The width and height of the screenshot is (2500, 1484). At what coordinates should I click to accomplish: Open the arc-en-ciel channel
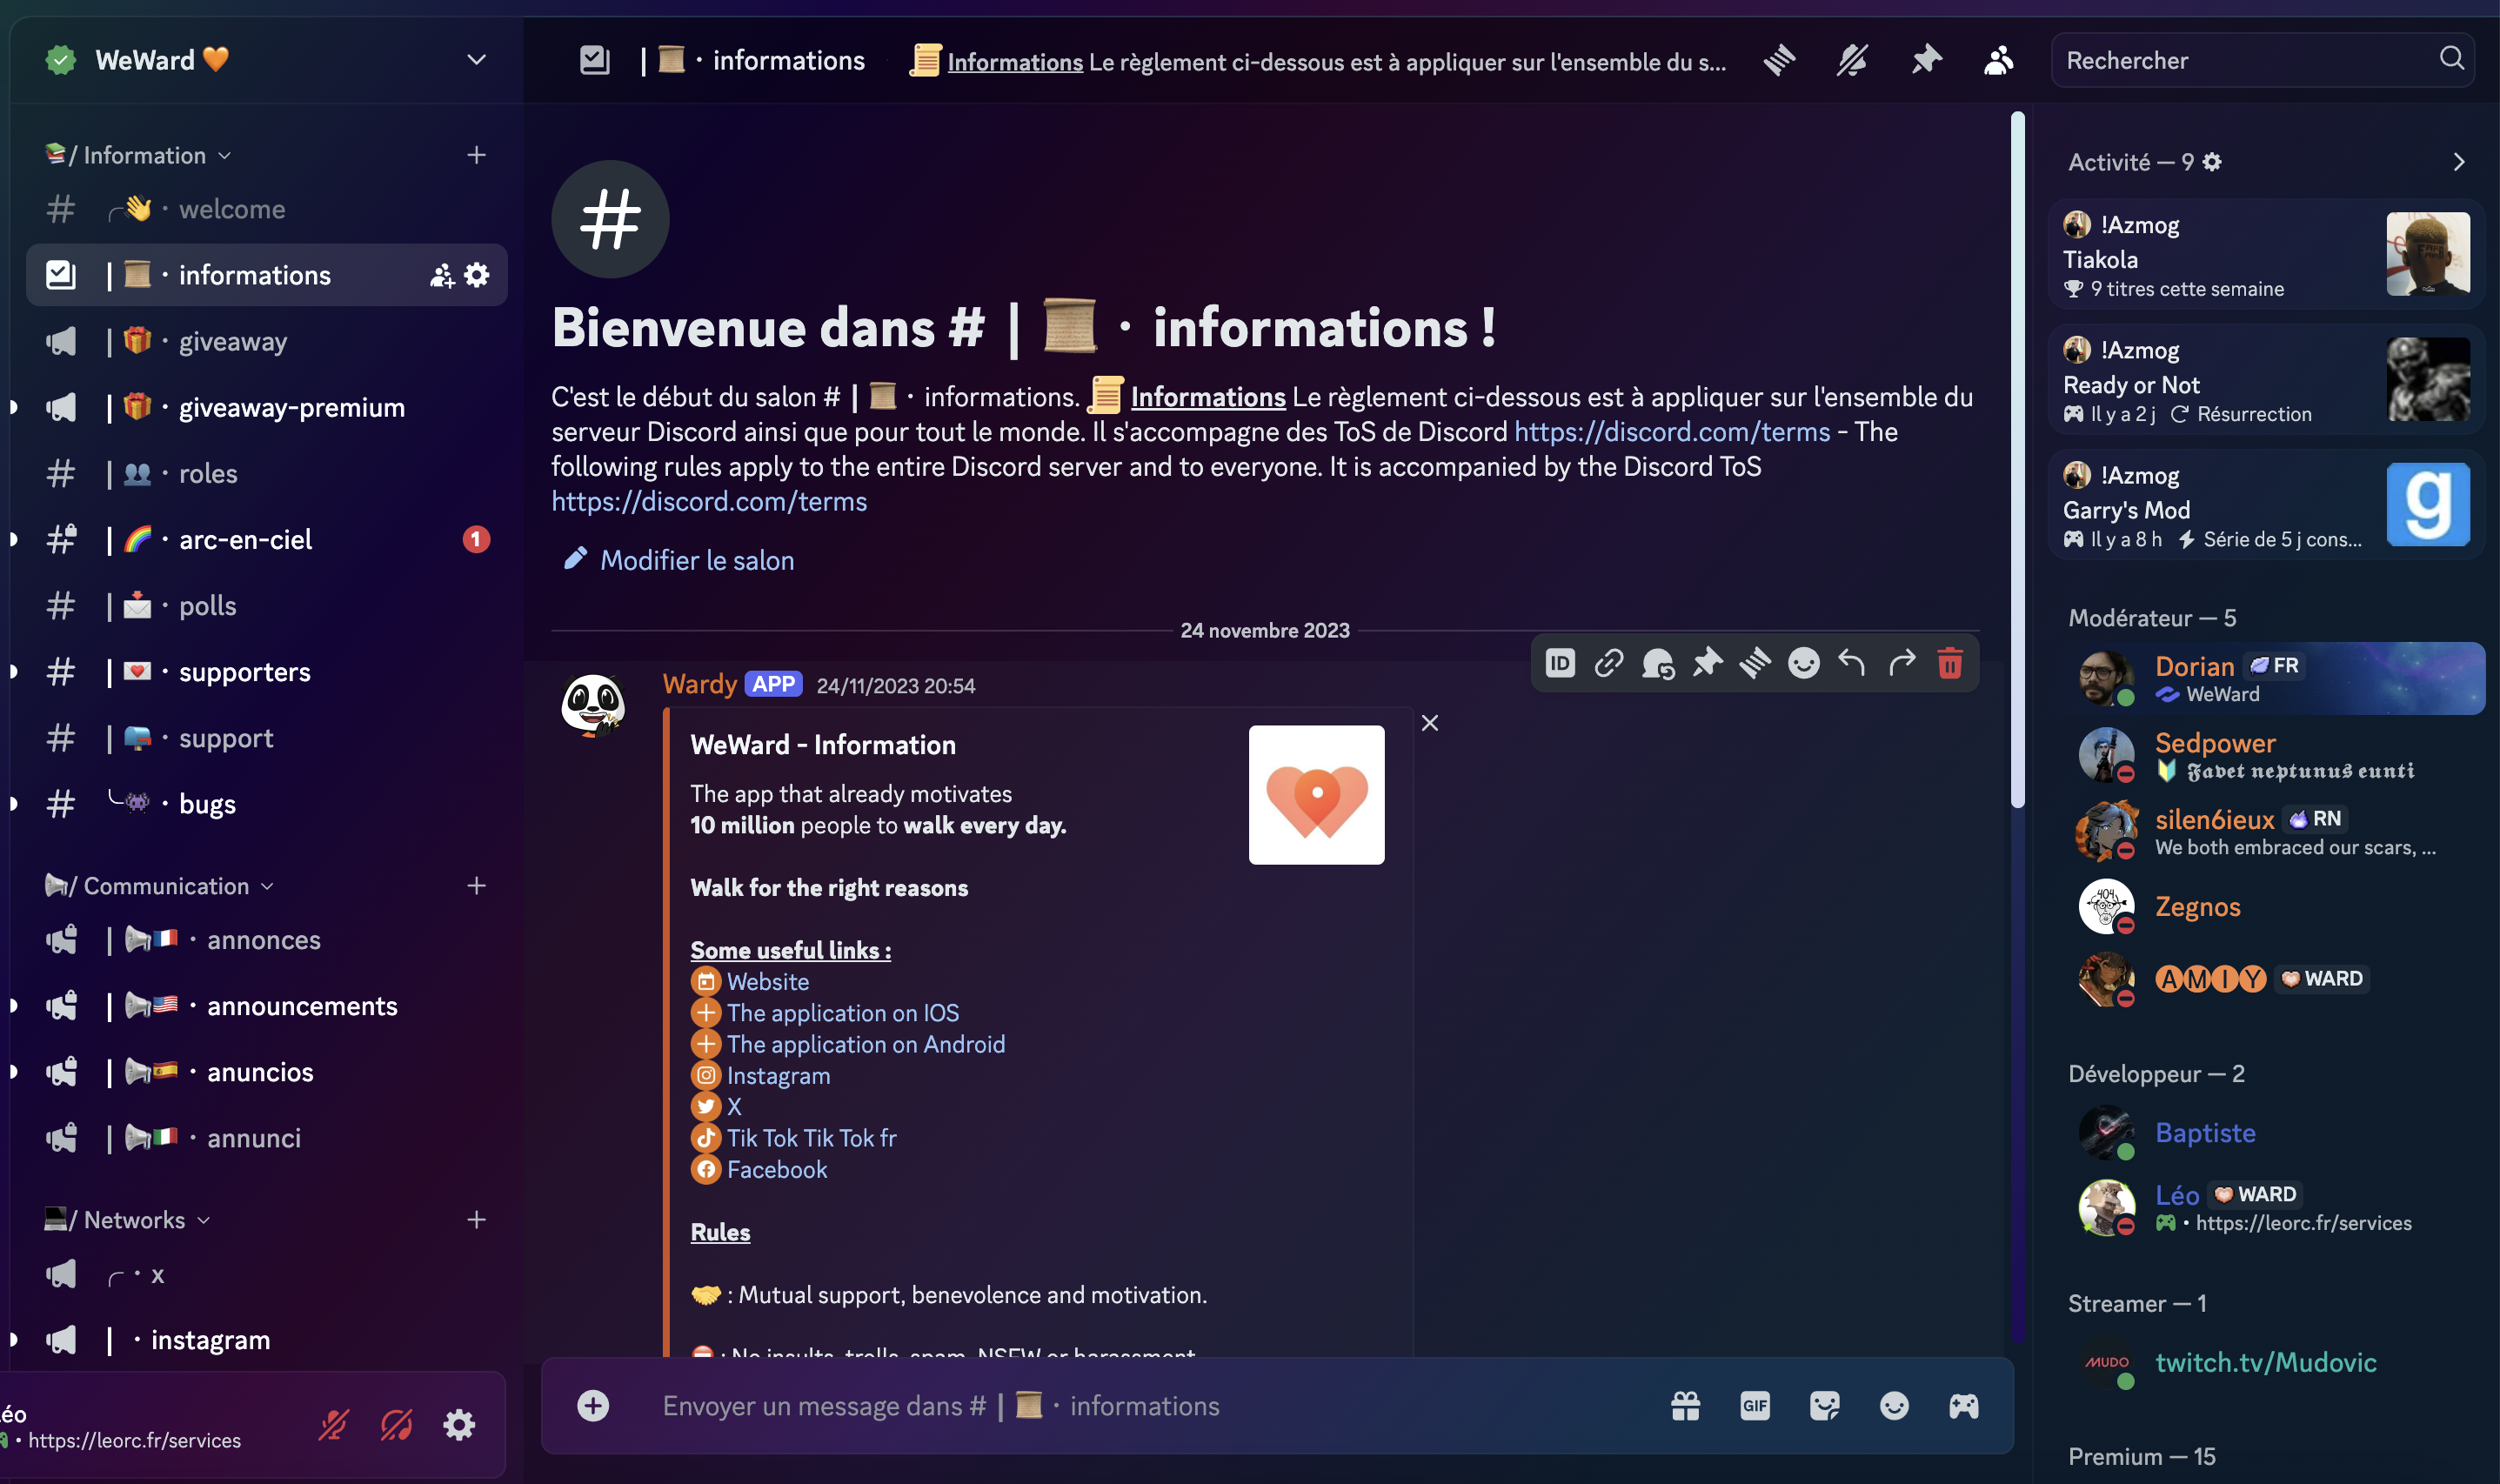pos(266,539)
